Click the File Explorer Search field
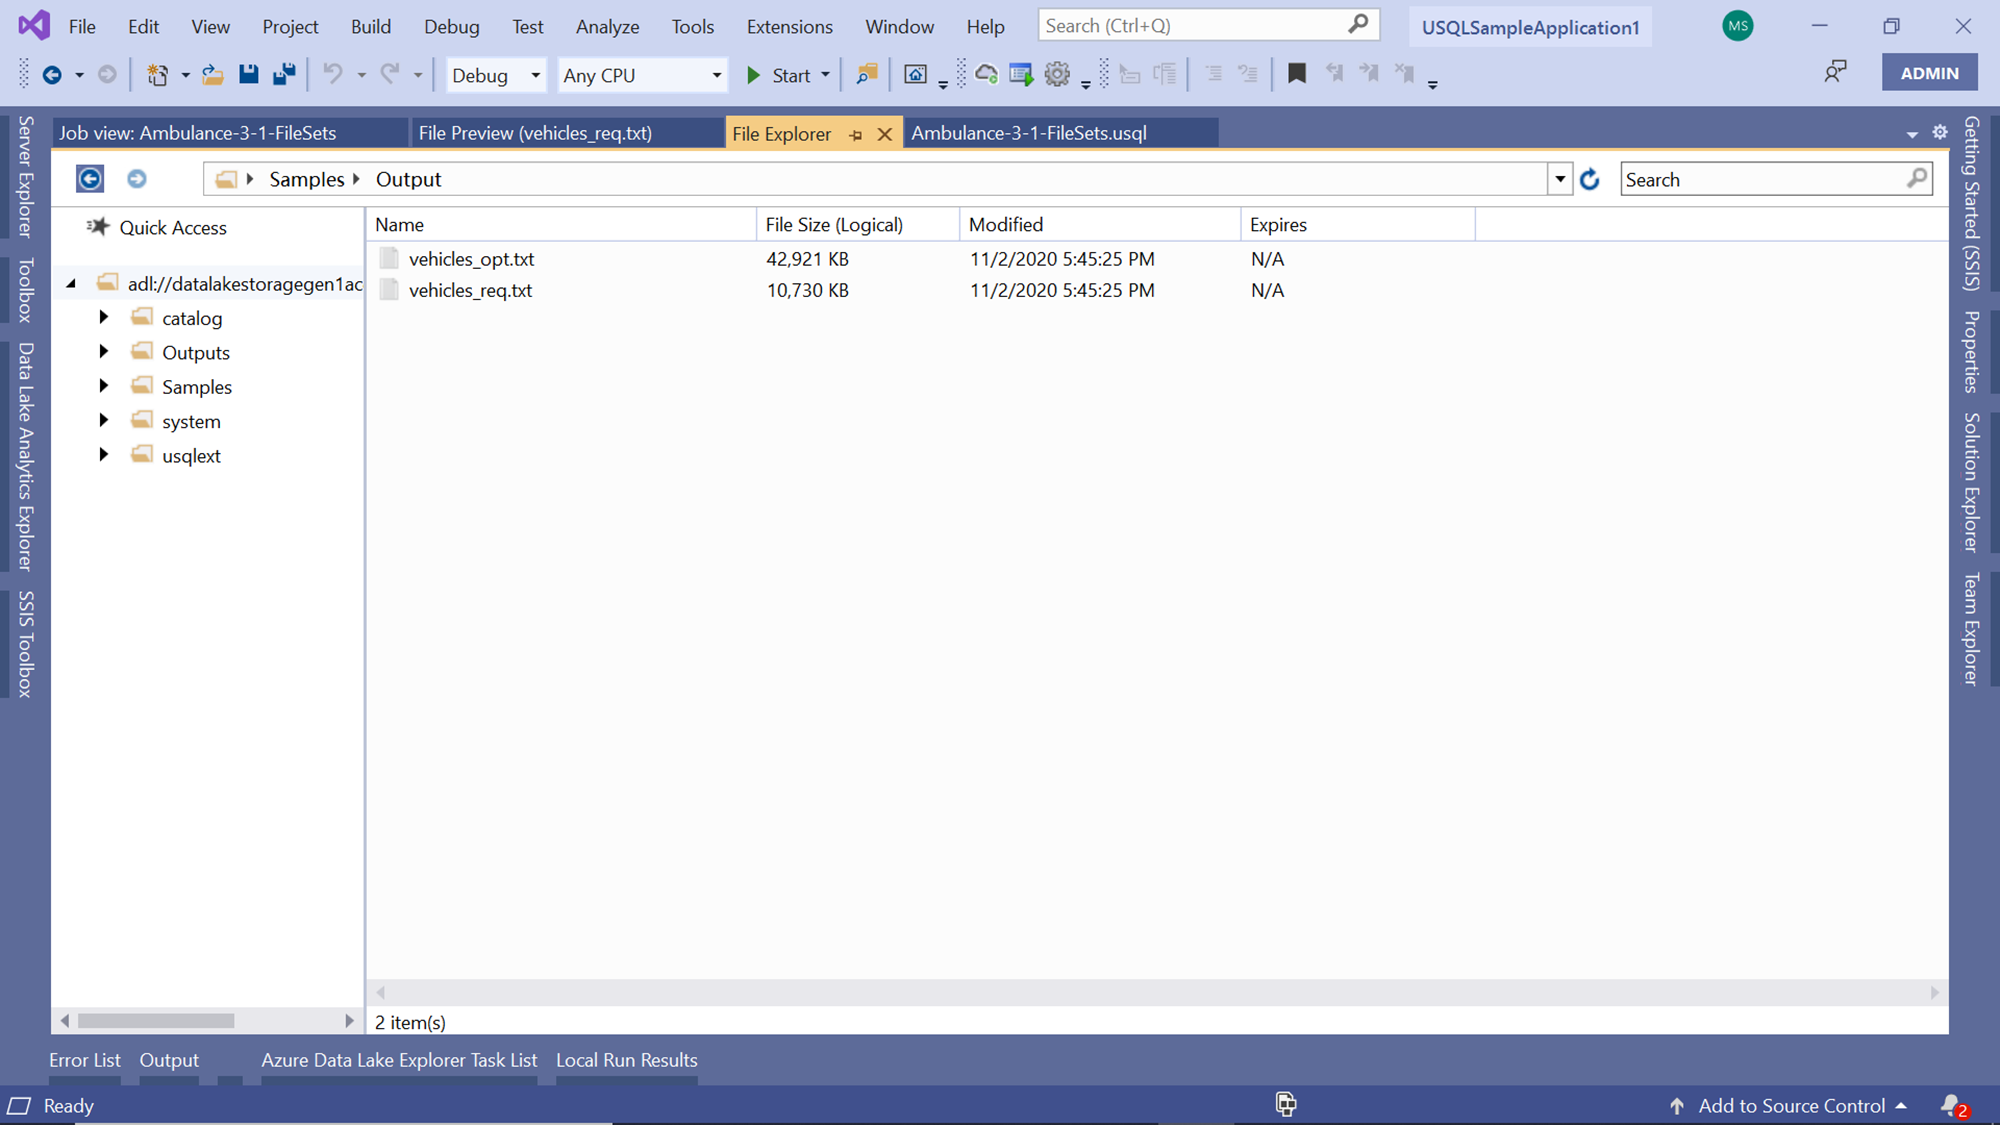The height and width of the screenshot is (1125, 2000). [1762, 180]
